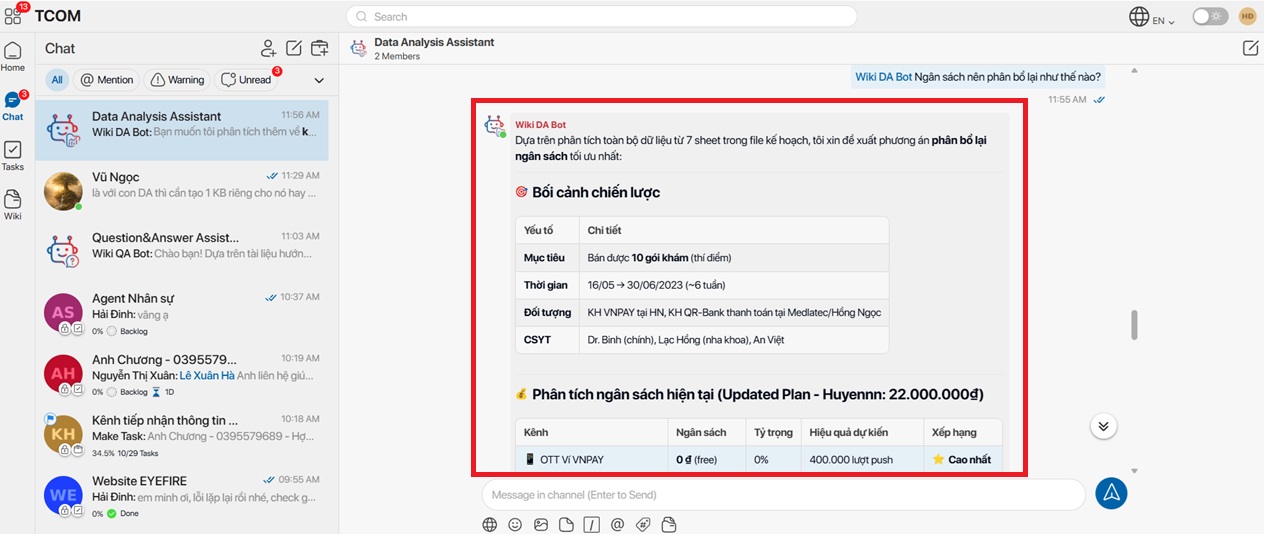
Task: Click the Wiki DA Bot mention link
Action: pos(883,77)
